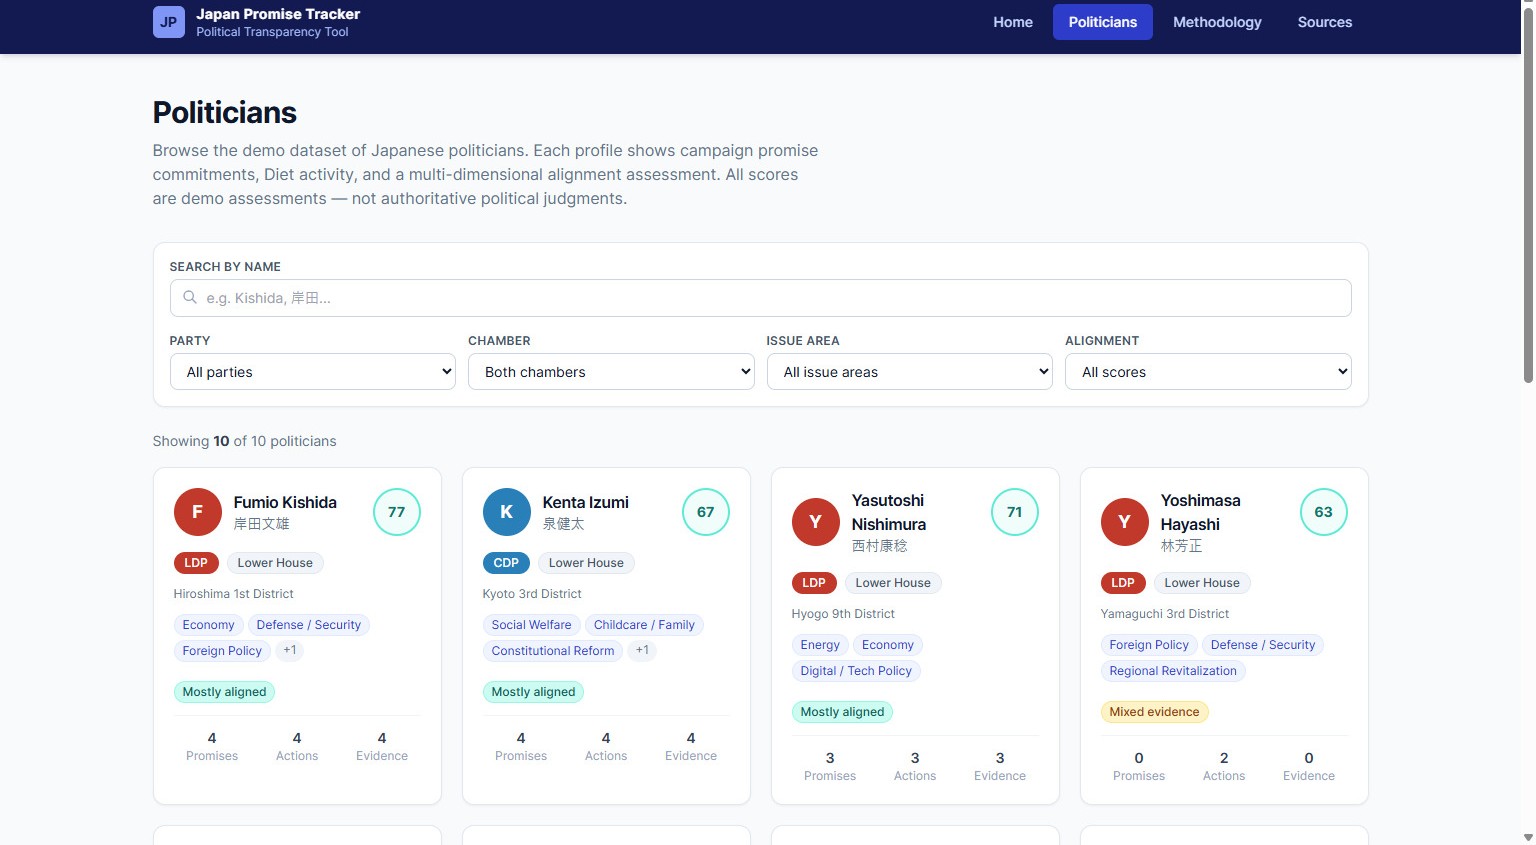The image size is (1536, 845).
Task: Click the Mixed evidence badge on Yoshimasa Hayashi
Action: tap(1154, 711)
